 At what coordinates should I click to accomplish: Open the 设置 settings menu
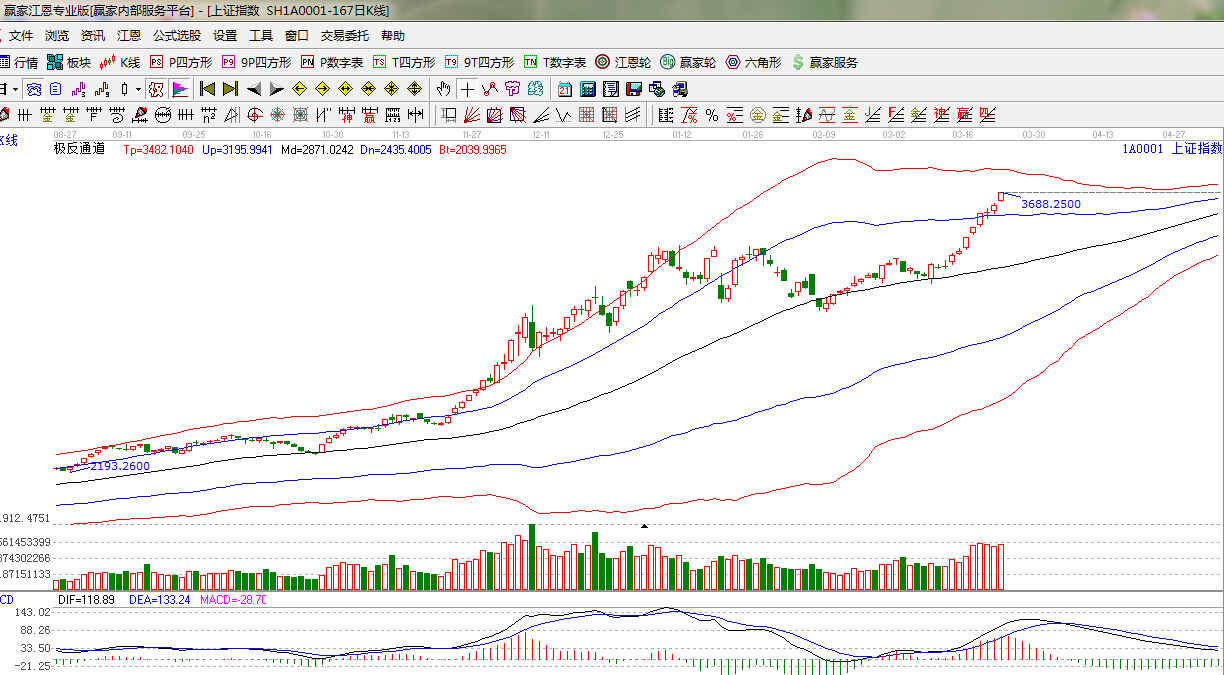(225, 36)
